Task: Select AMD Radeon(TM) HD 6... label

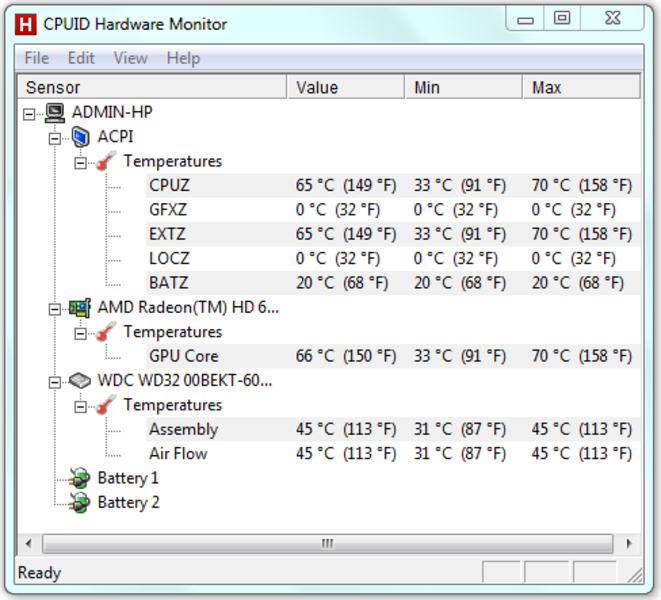Action: (188, 308)
